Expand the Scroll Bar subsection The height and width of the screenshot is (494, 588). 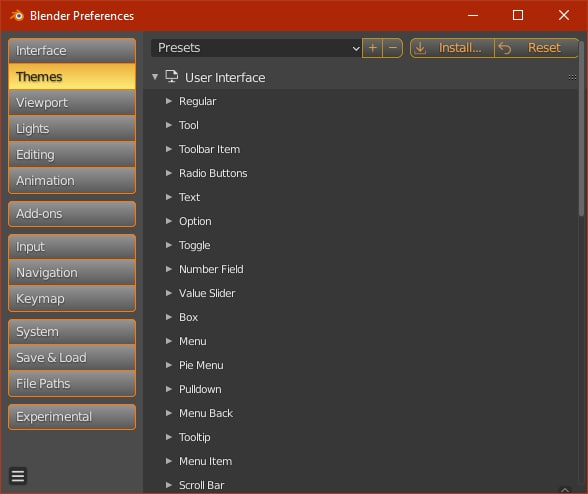[169, 485]
